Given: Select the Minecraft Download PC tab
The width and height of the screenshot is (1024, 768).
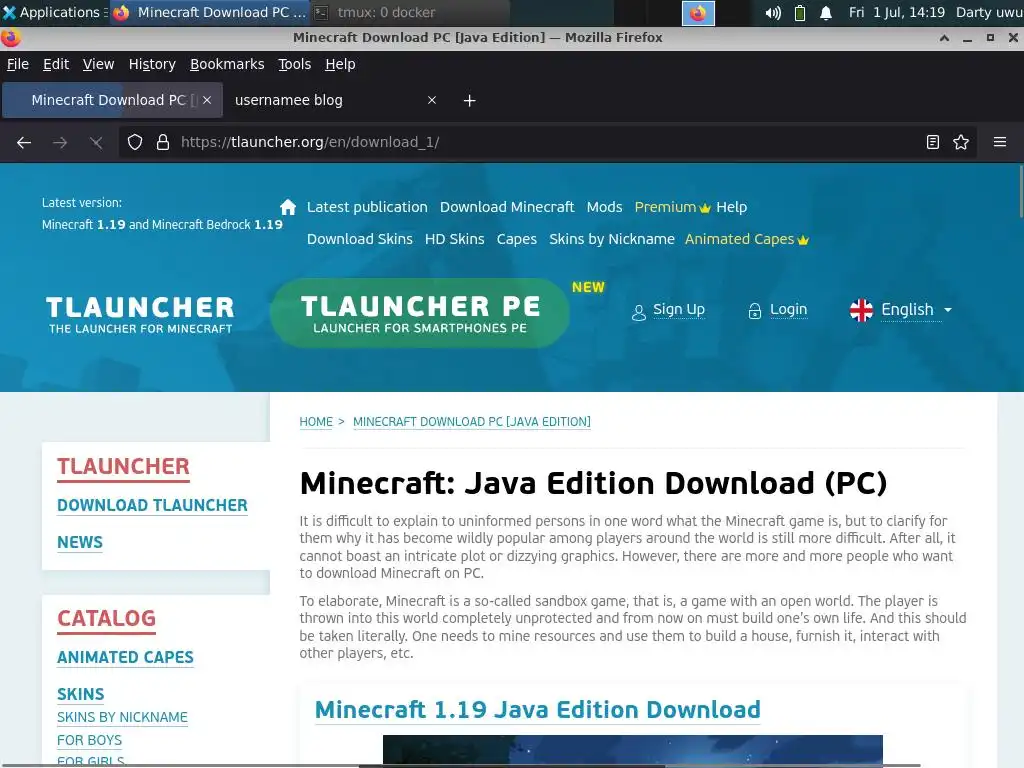Looking at the screenshot, I should click(x=112, y=100).
